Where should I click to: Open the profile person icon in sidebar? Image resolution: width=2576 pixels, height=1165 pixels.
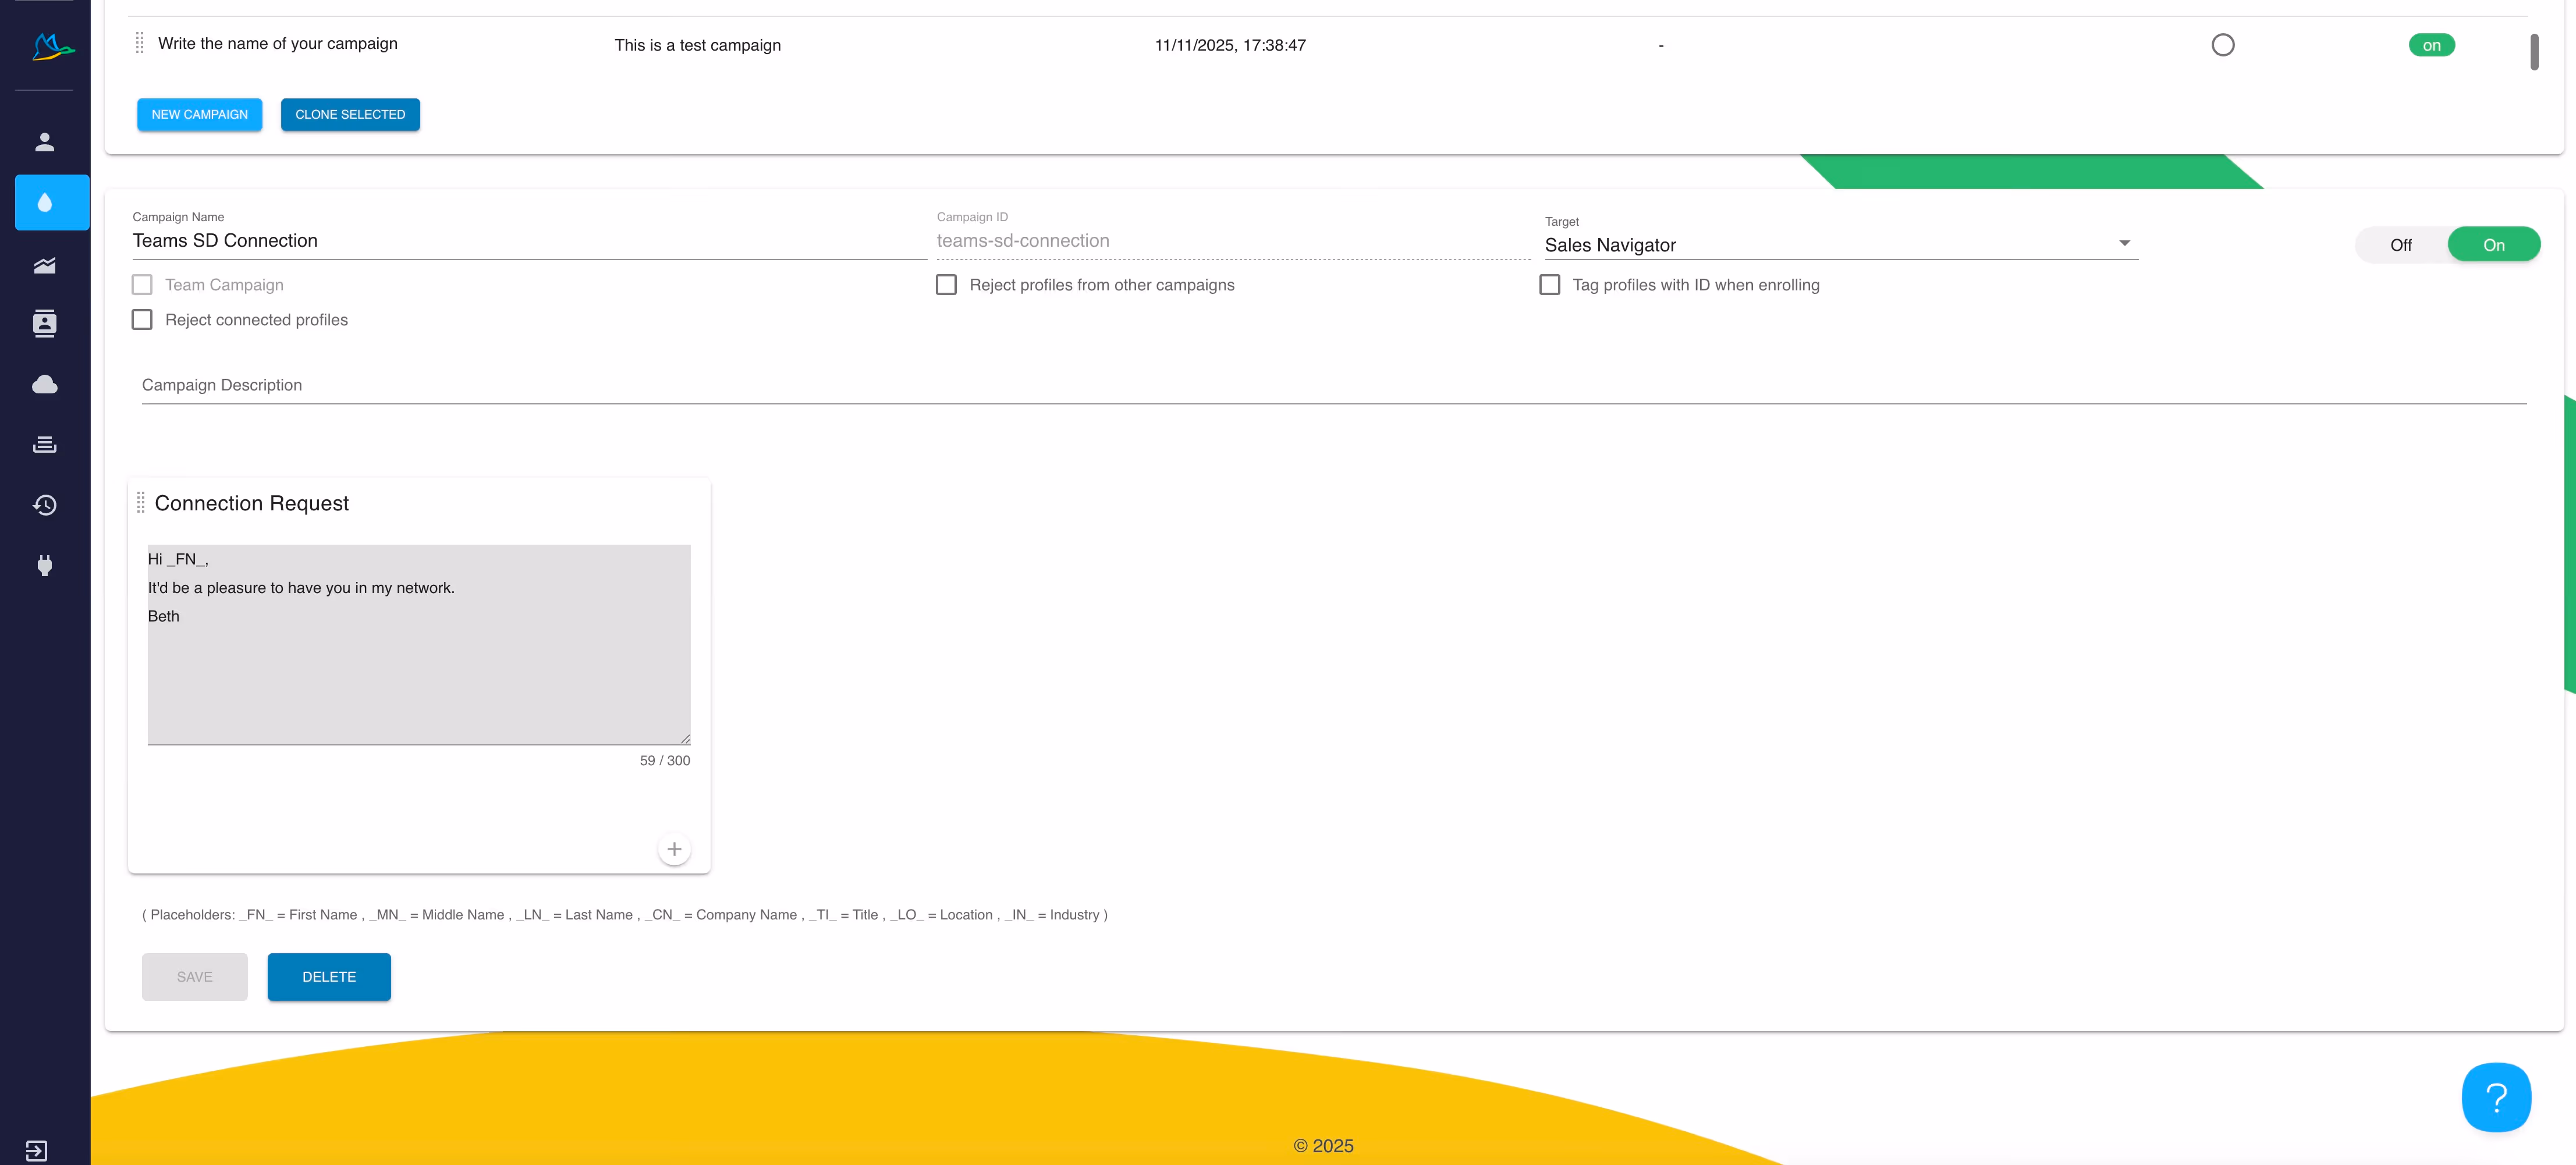click(x=44, y=142)
